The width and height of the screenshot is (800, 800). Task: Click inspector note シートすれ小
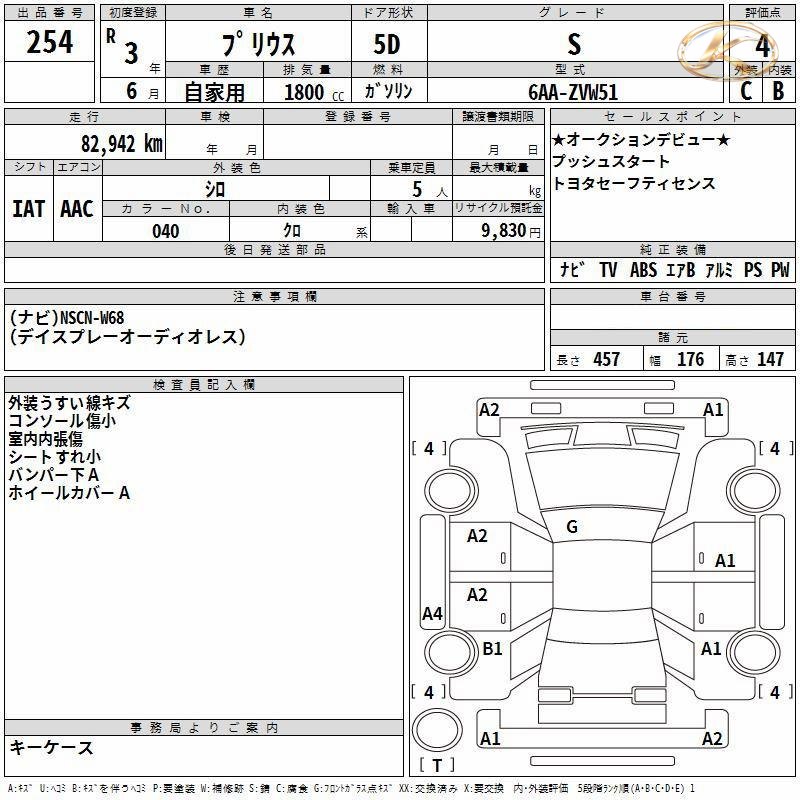tap(55, 457)
